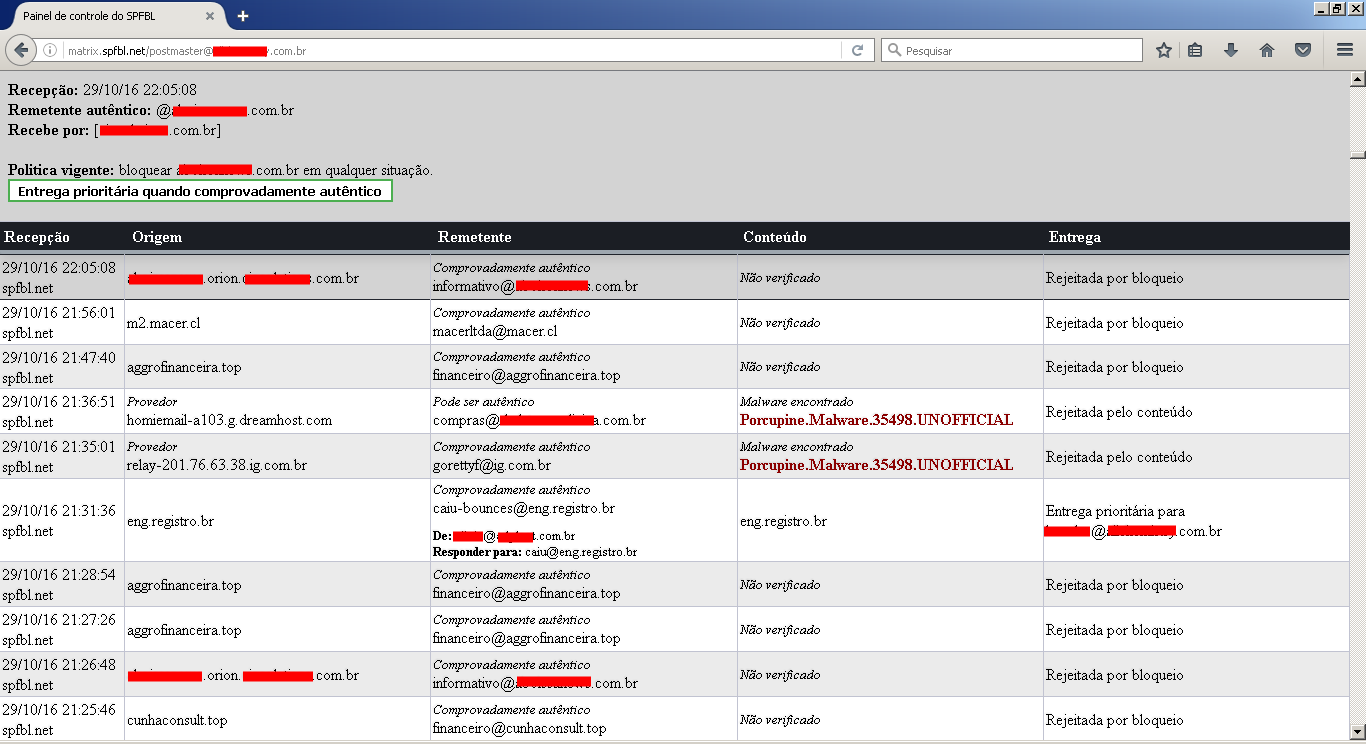Bookmark this page with the star icon

(x=1163, y=50)
